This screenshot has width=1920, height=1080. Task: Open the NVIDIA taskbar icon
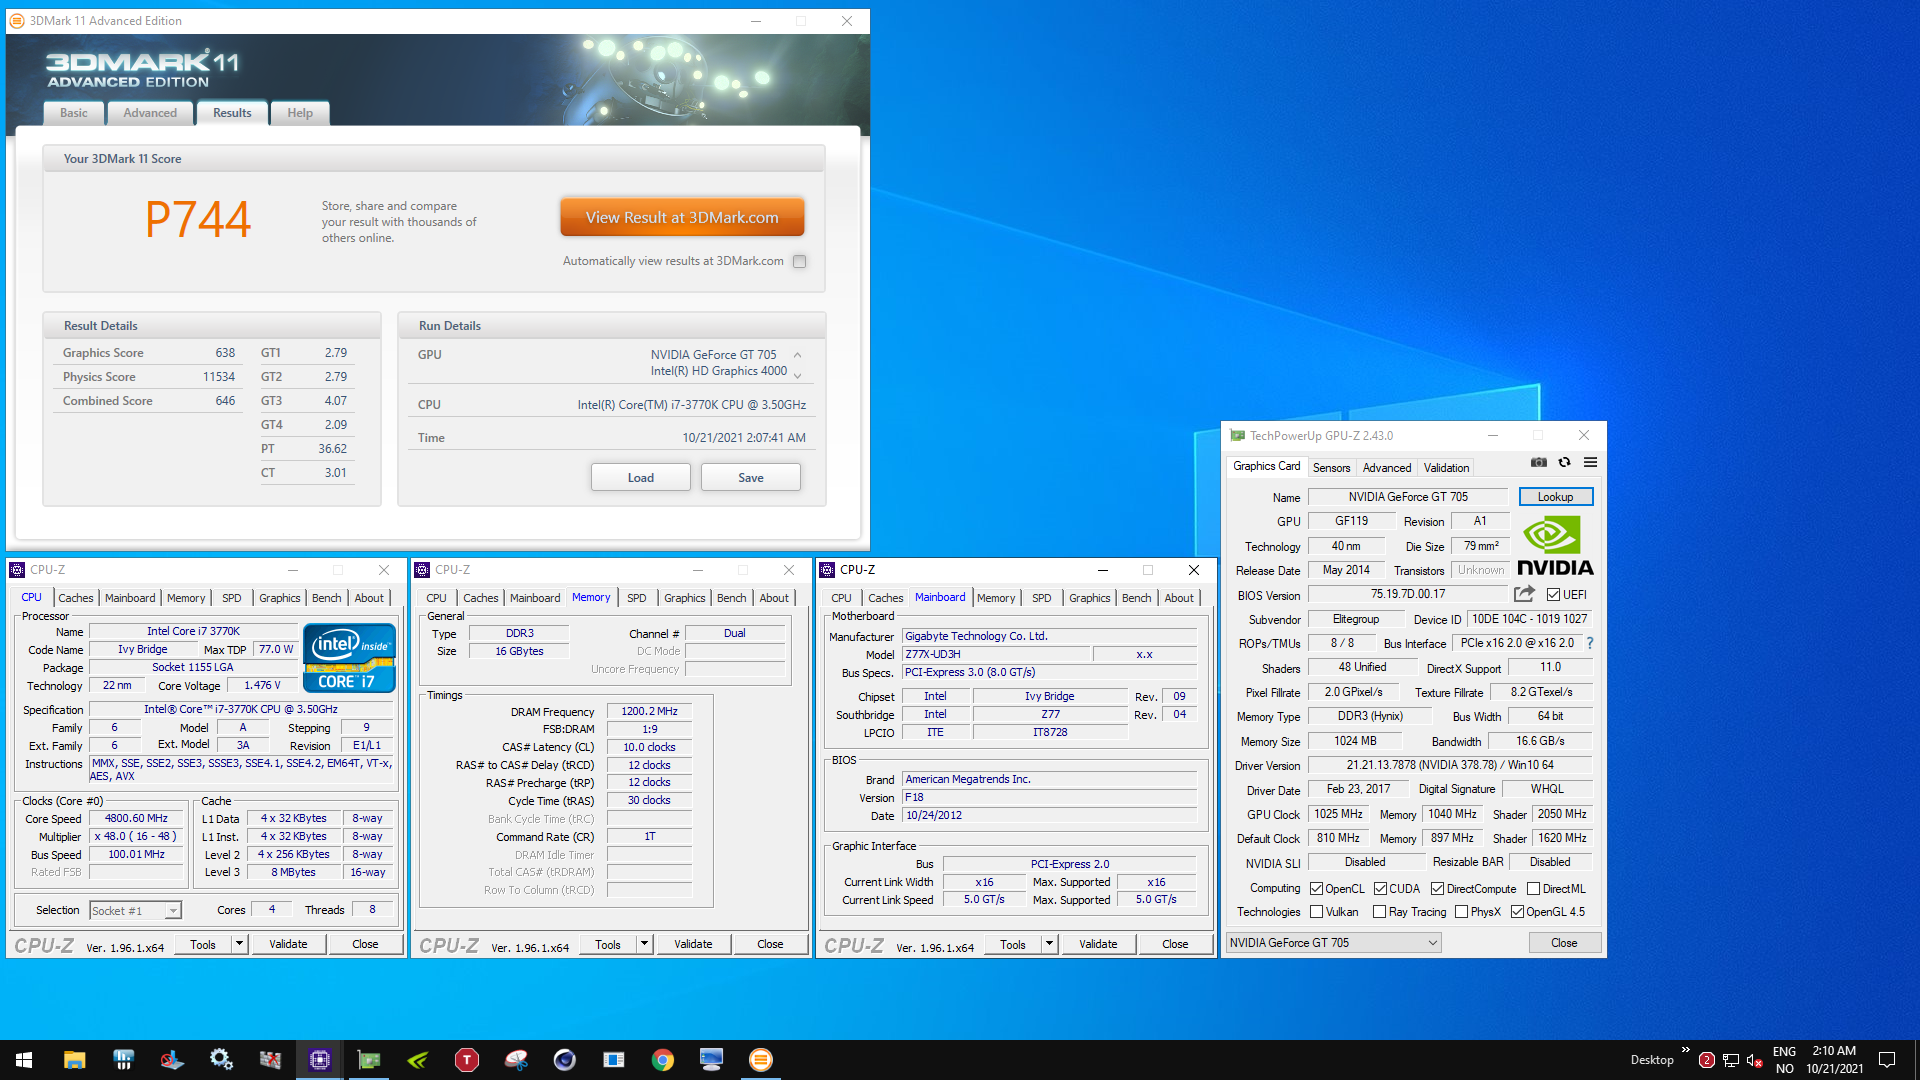point(418,1060)
